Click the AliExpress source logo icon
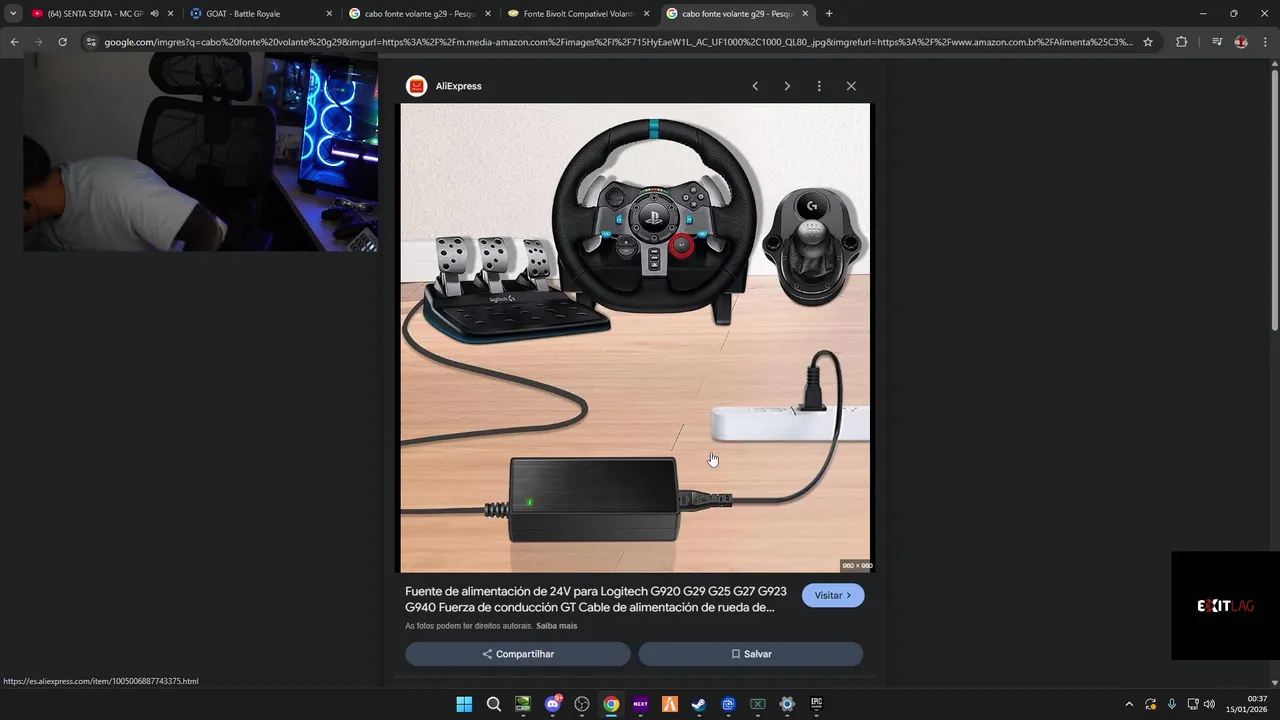 click(416, 86)
